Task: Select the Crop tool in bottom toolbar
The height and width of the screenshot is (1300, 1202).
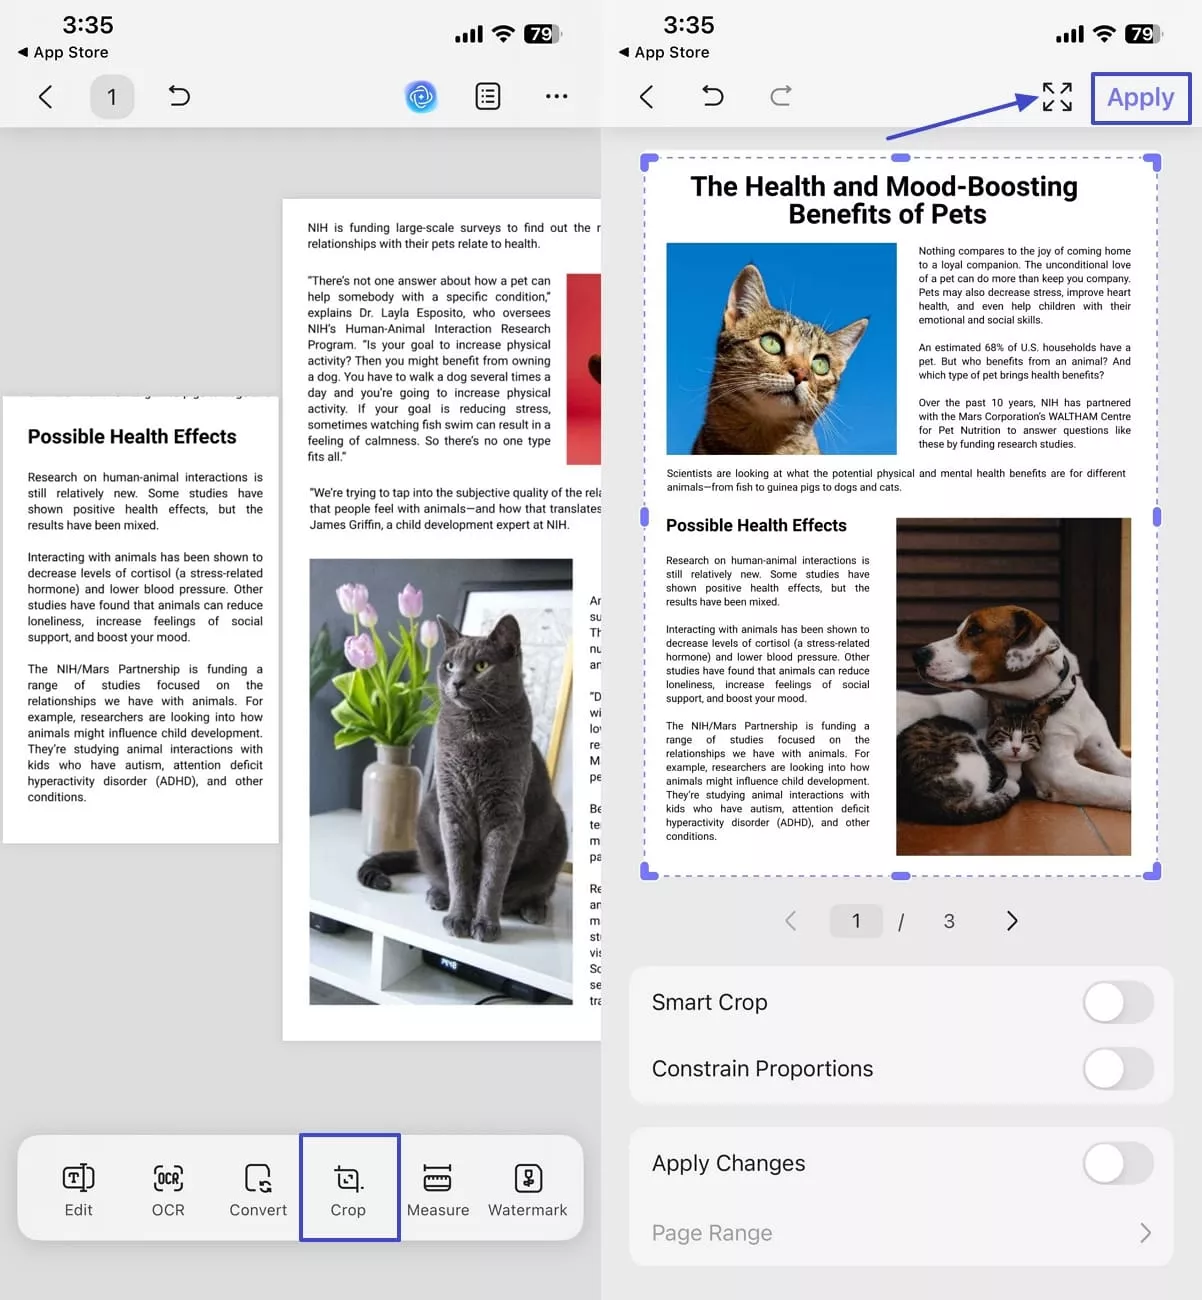Action: (348, 1188)
